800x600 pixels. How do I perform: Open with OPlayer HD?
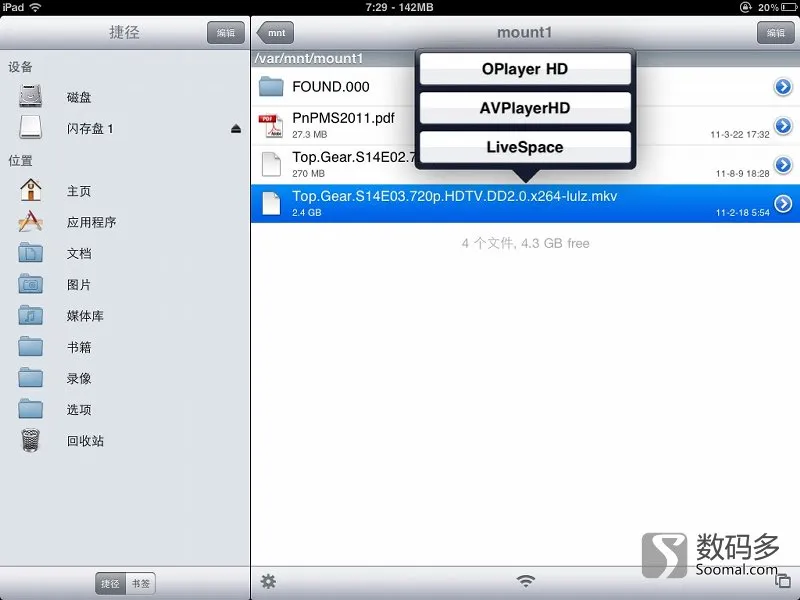pos(525,69)
